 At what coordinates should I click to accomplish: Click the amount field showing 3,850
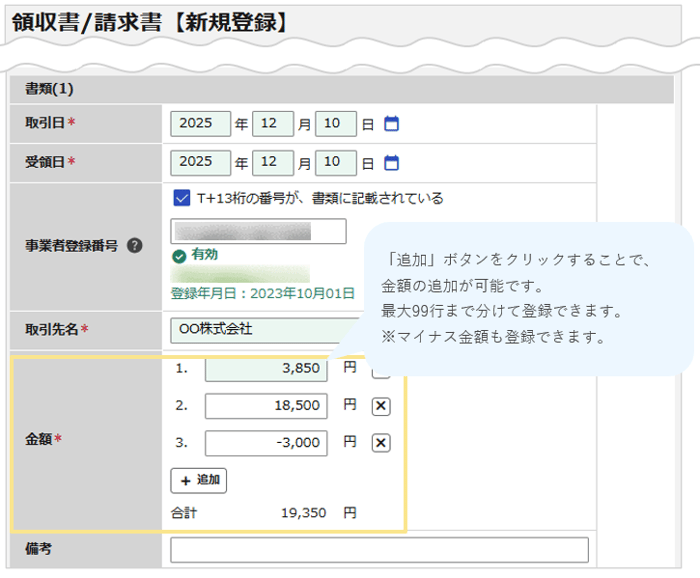[266, 370]
